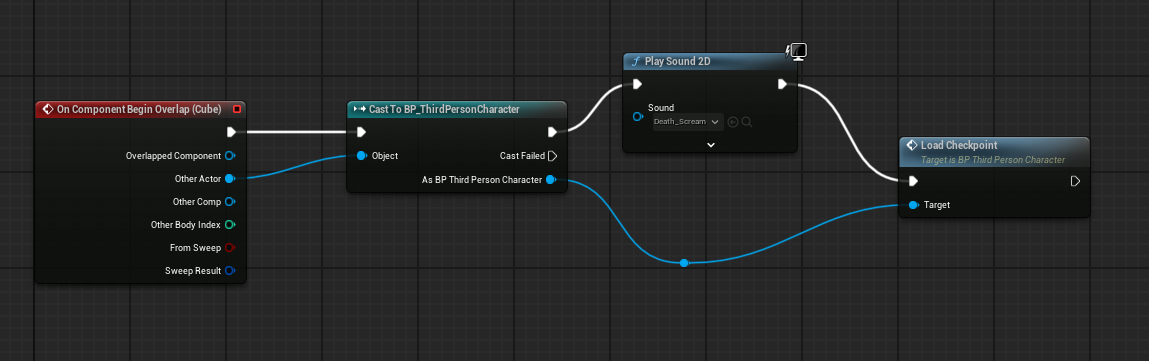Click the event icon beside On Component Begin Overlap title
Image resolution: width=1149 pixels, height=361 pixels.
[x=48, y=109]
